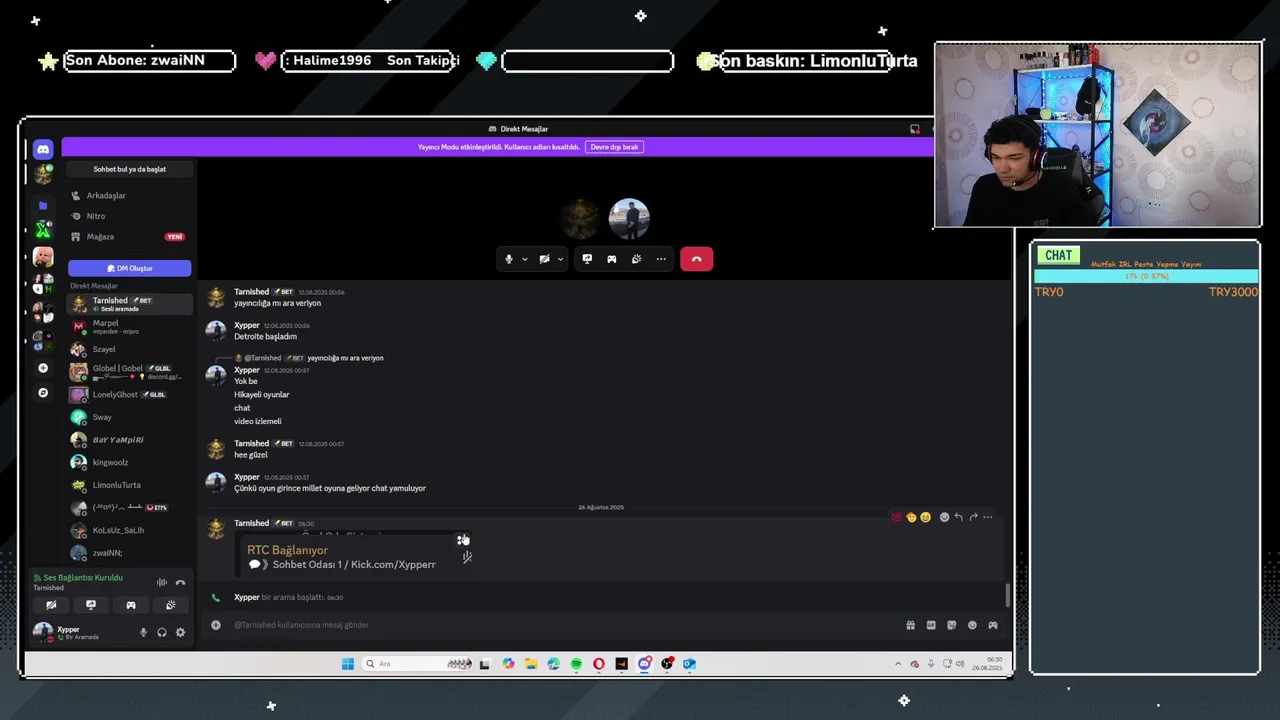Forward the hovered message

[973, 517]
